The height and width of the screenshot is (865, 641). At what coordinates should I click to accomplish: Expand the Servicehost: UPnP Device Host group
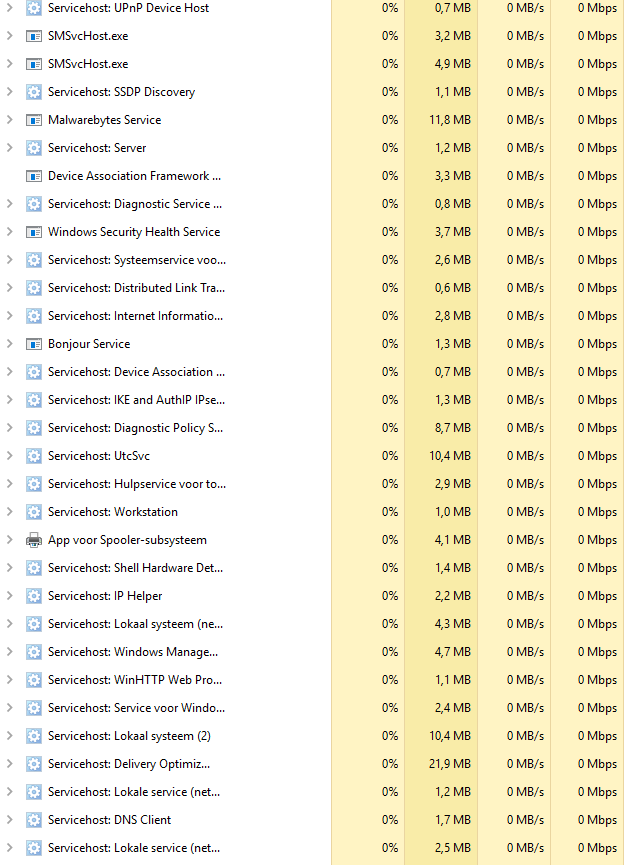[x=9, y=8]
